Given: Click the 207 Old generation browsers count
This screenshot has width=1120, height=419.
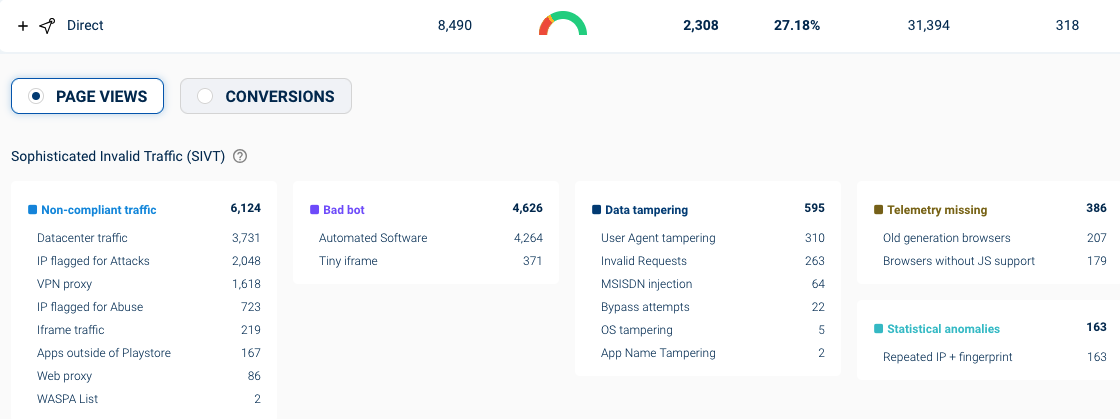Looking at the screenshot, I should coord(1097,238).
